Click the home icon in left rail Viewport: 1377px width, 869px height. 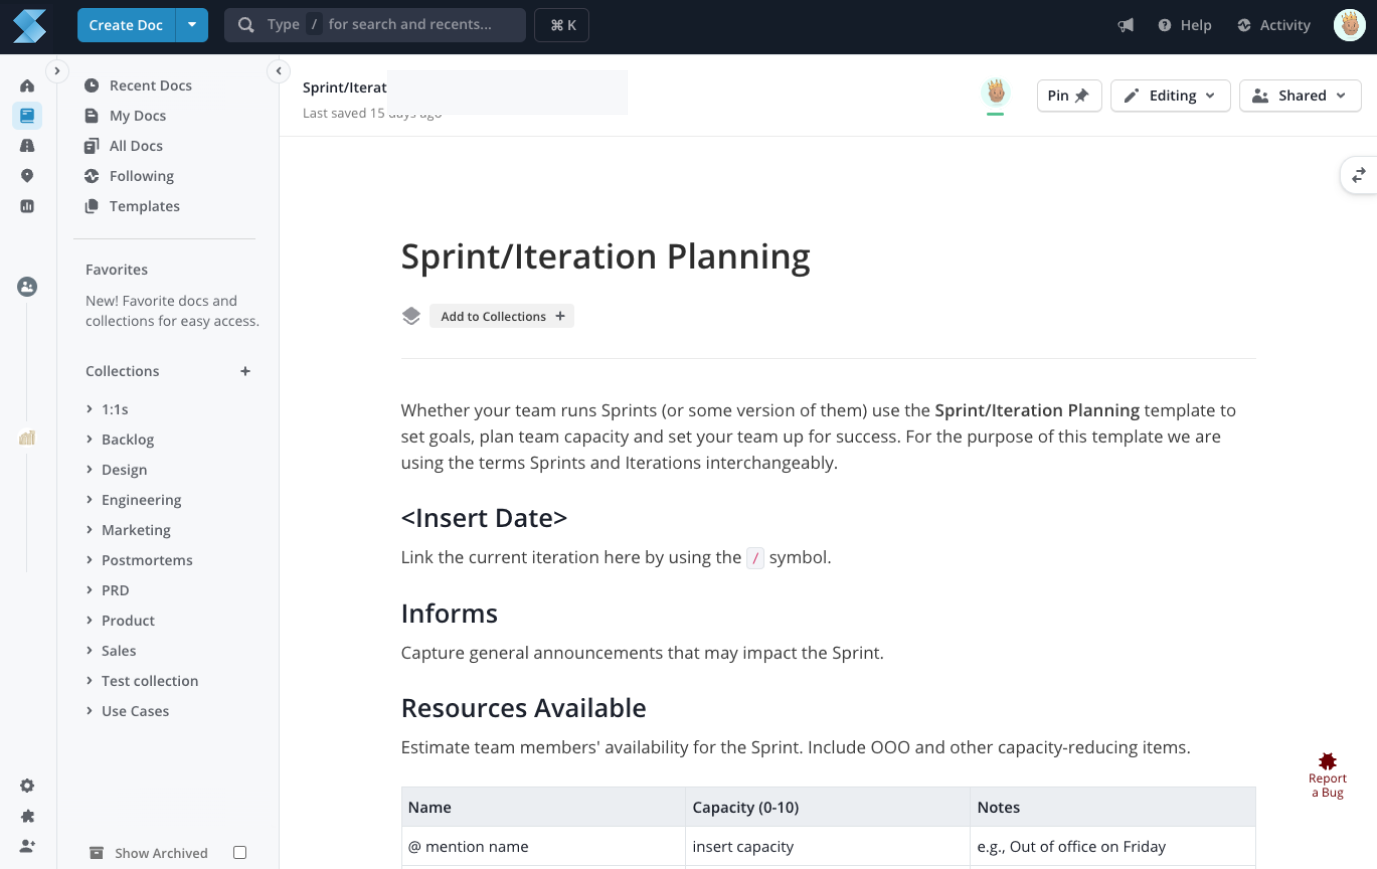[27, 86]
